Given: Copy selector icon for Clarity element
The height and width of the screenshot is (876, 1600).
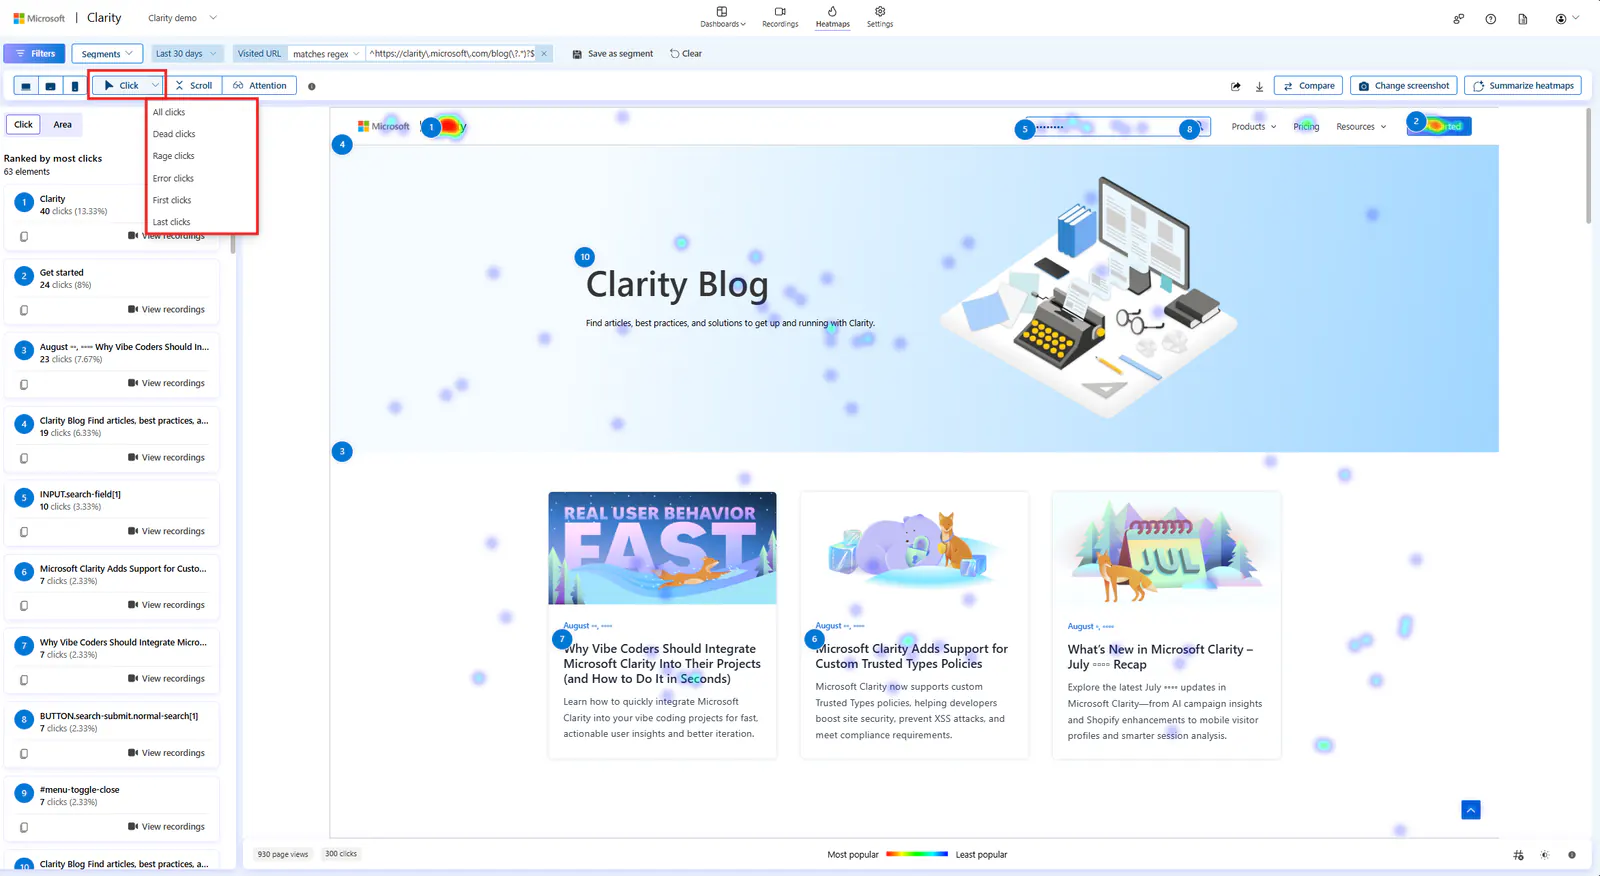Looking at the screenshot, I should point(24,237).
